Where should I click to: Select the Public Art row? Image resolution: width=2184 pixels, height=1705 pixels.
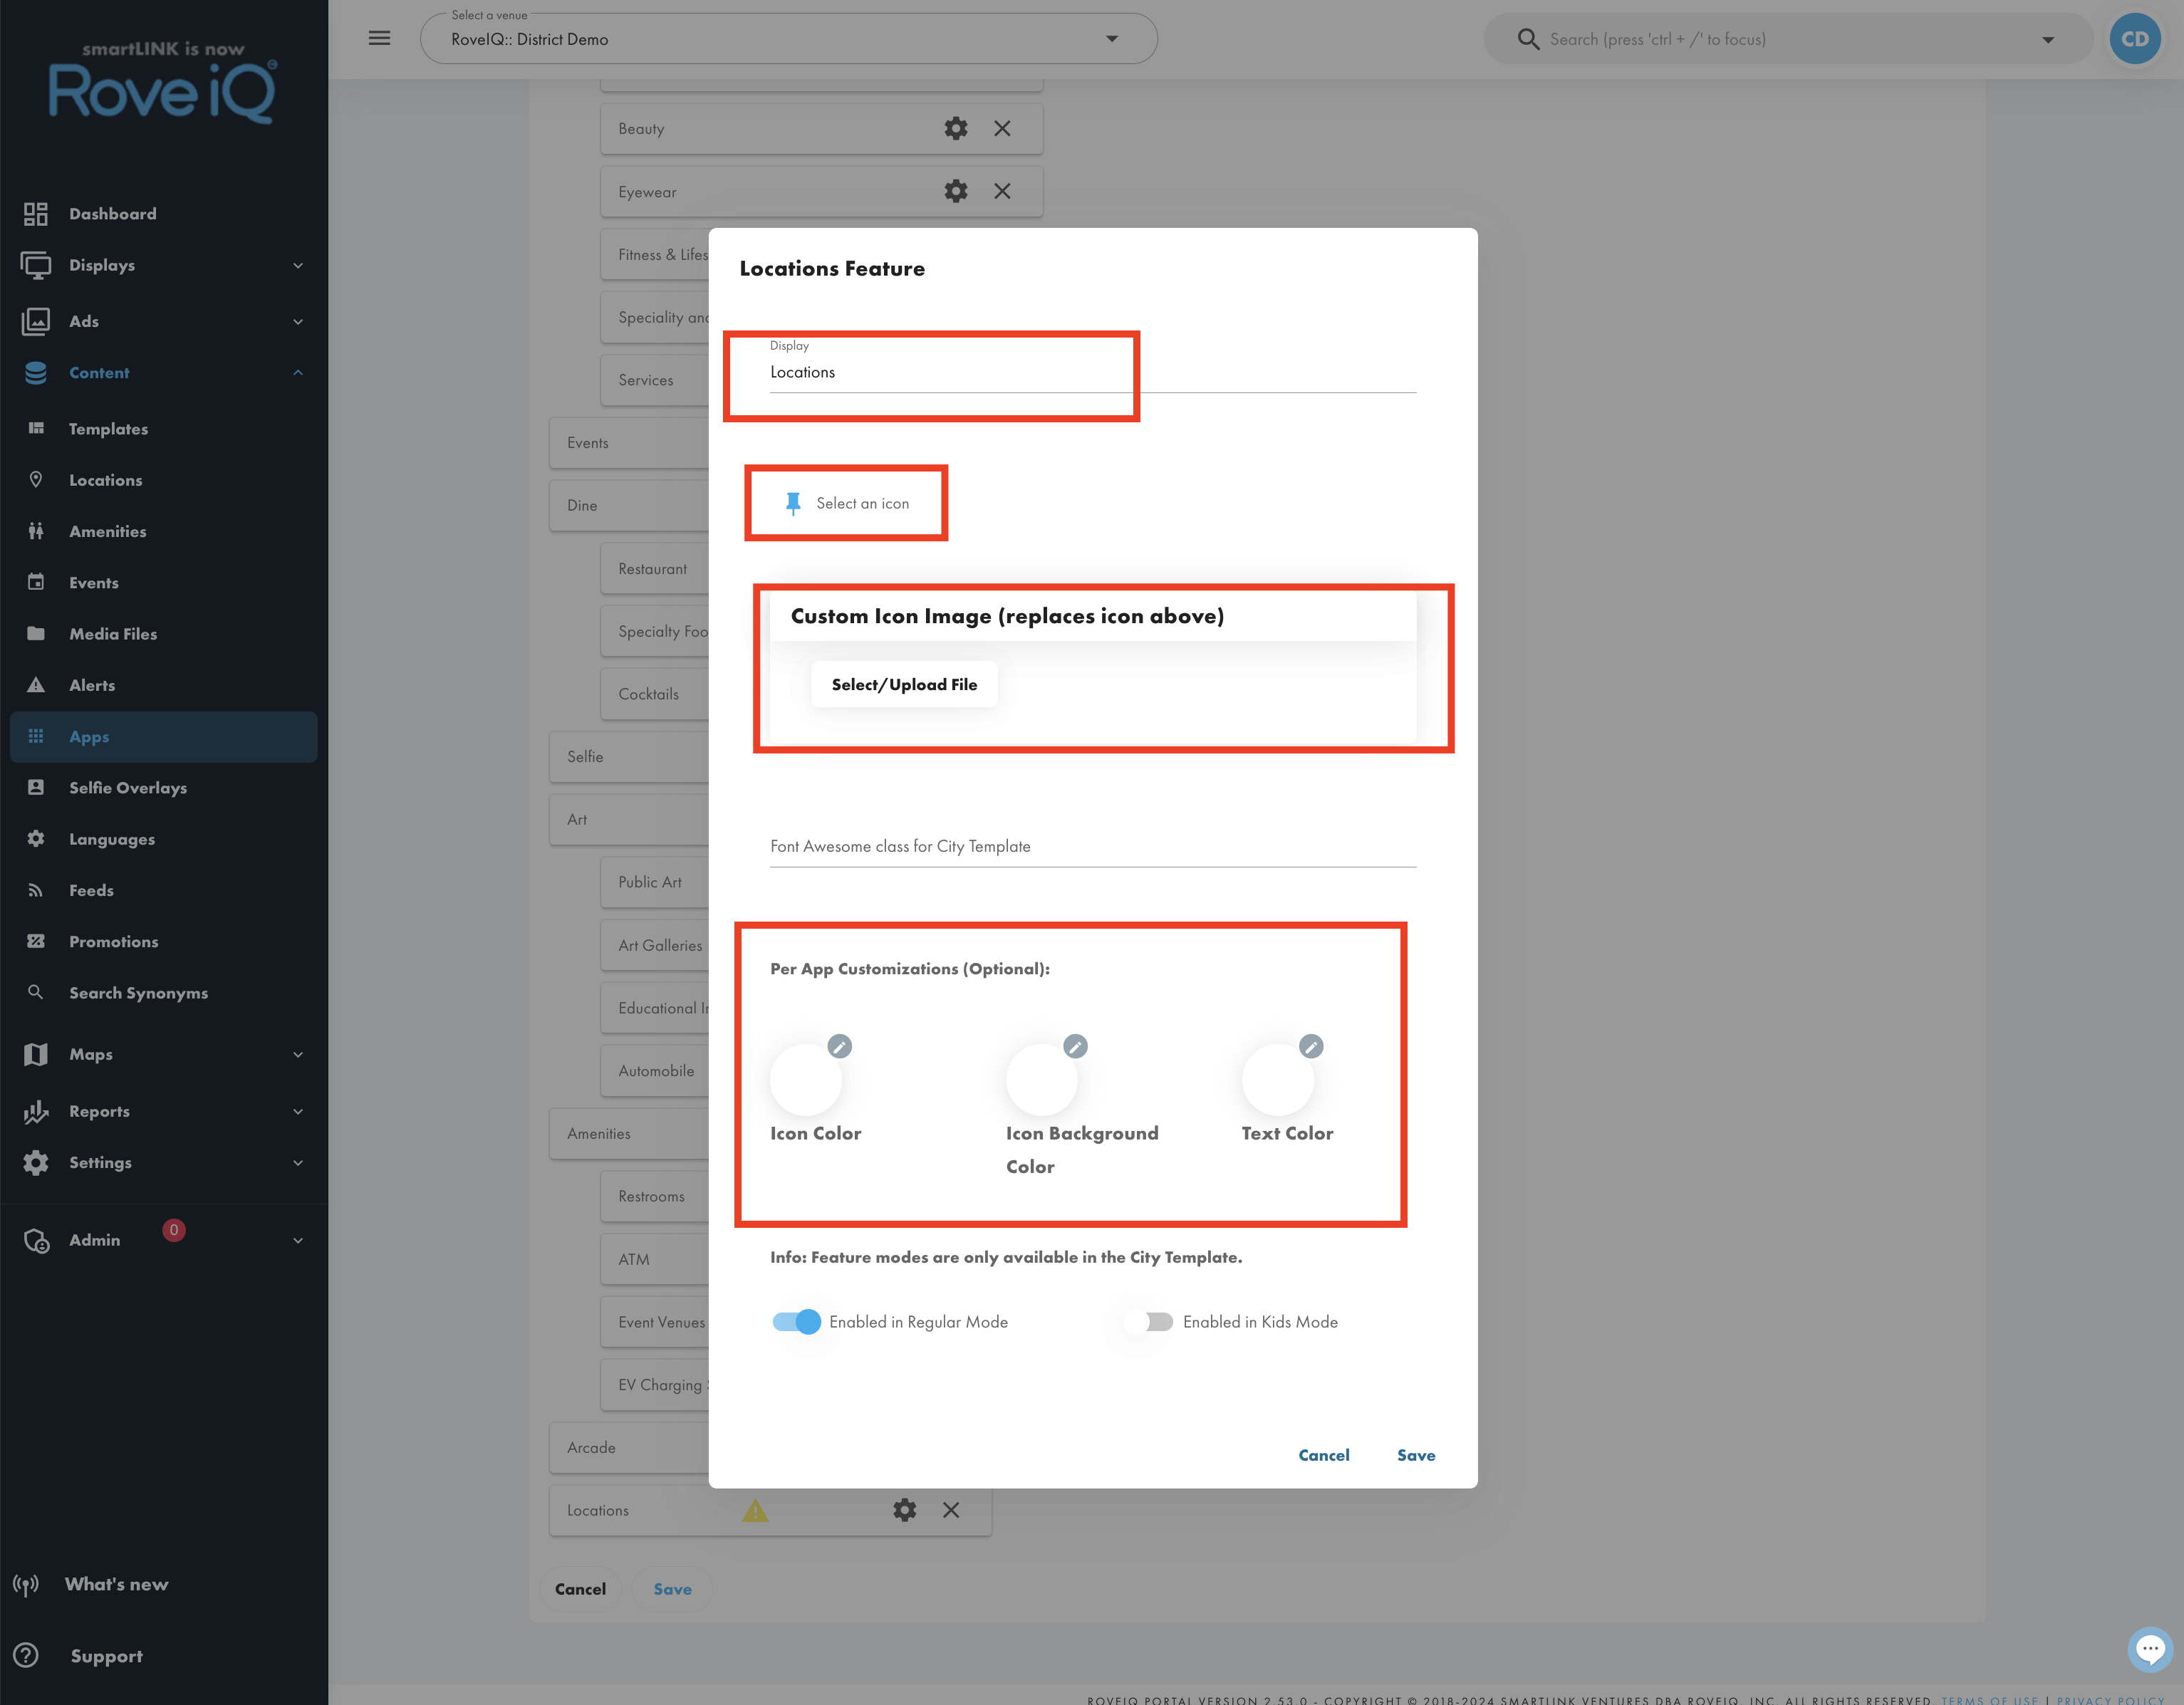pos(655,882)
